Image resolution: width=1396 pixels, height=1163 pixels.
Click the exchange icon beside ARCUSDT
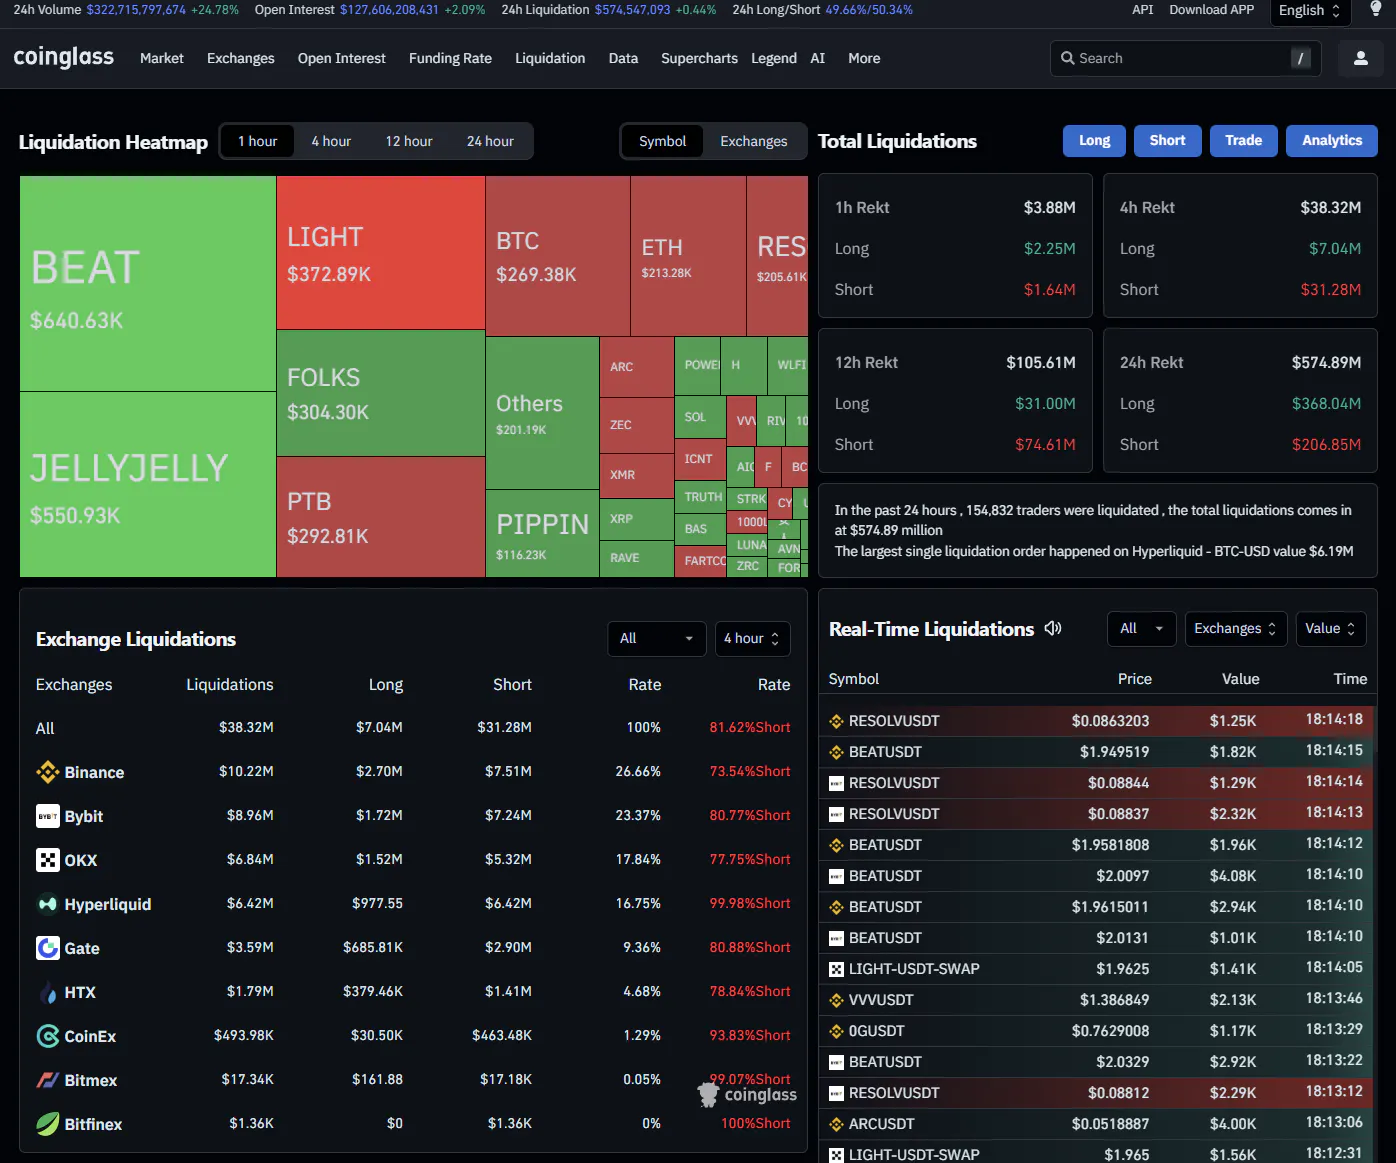[x=837, y=1124]
